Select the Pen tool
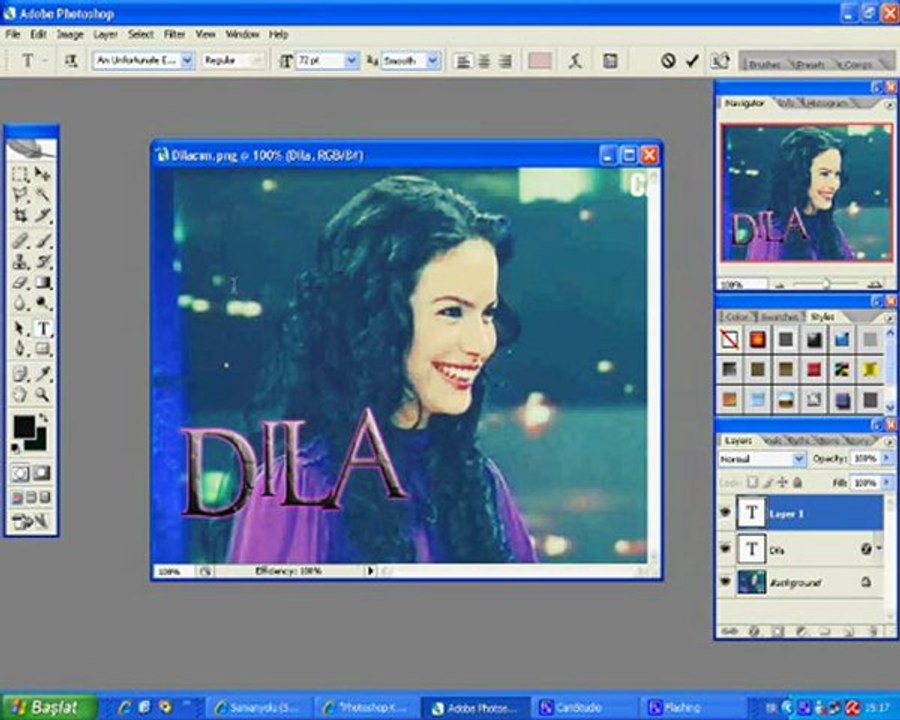900x720 pixels. [20, 349]
